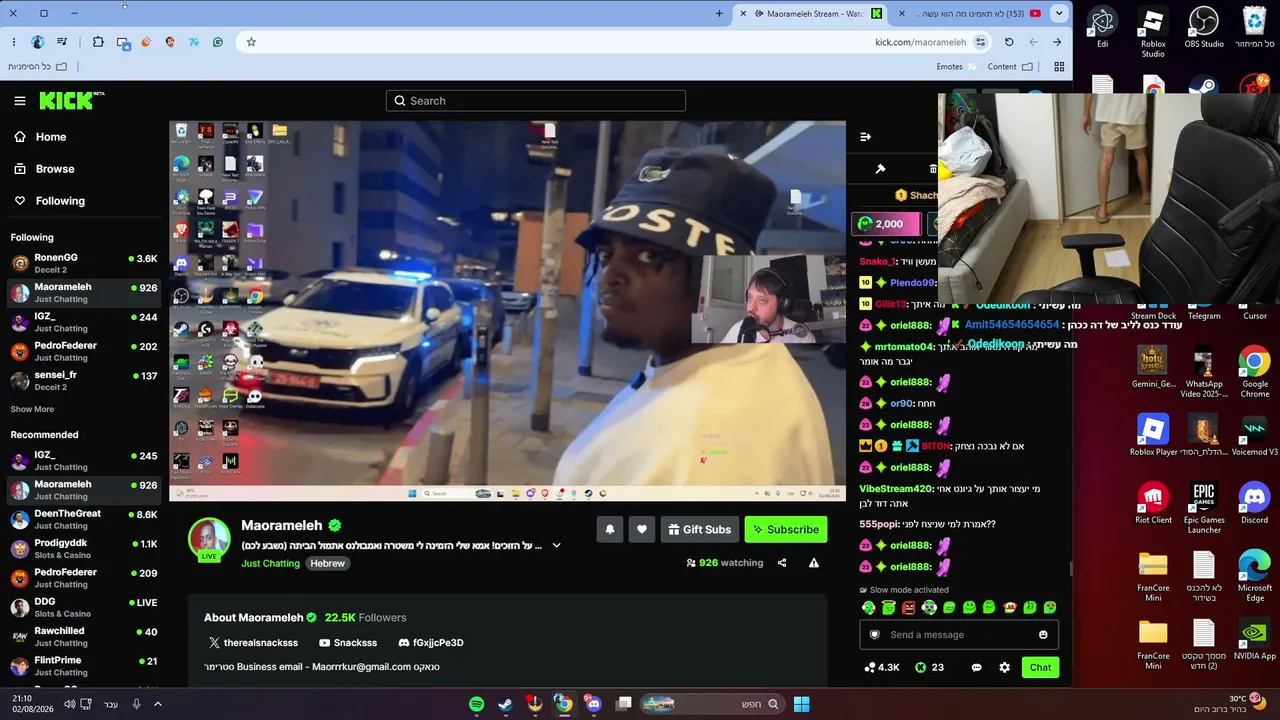
Task: Open DeenTheGreat recommended channel
Action: point(84,519)
